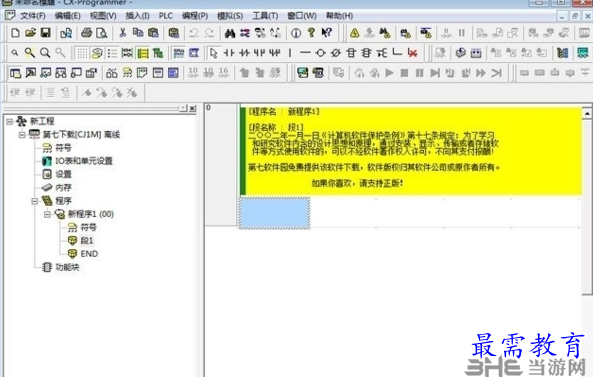The height and width of the screenshot is (377, 593).
Task: Insert a New PLC Instruction box
Action: tap(351, 53)
